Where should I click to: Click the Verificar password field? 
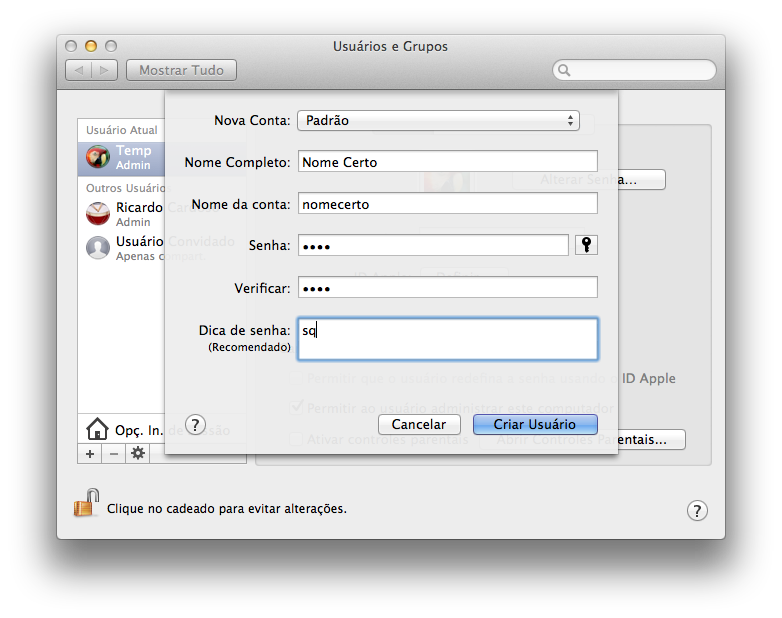tap(447, 288)
